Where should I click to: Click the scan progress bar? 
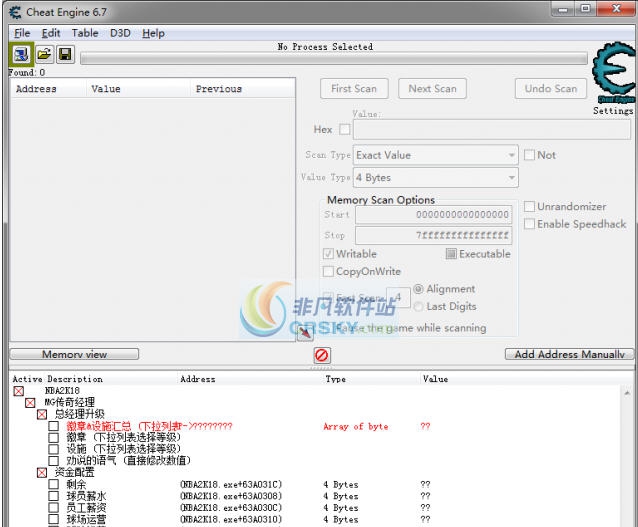coord(334,59)
